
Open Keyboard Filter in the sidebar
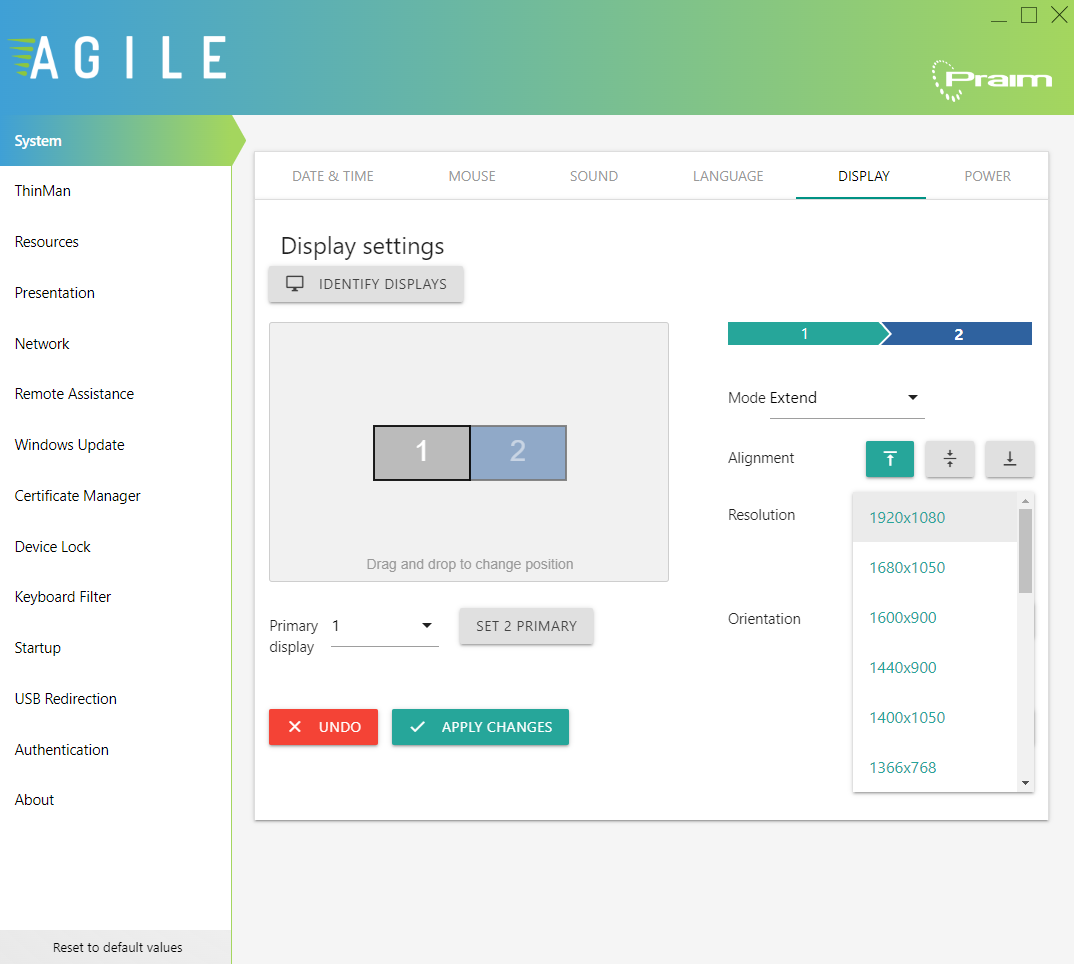[x=115, y=597]
